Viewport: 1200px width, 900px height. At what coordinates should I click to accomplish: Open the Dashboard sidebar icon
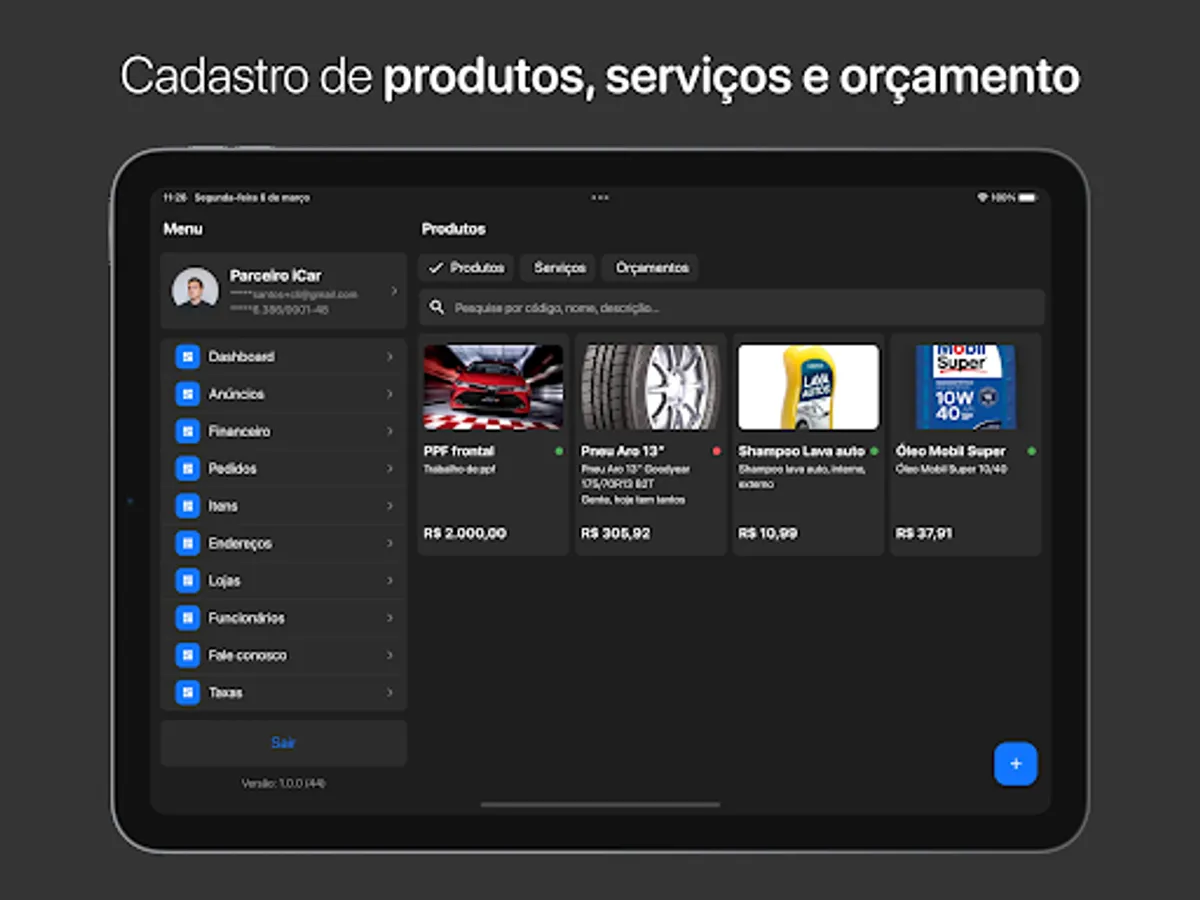pos(187,356)
